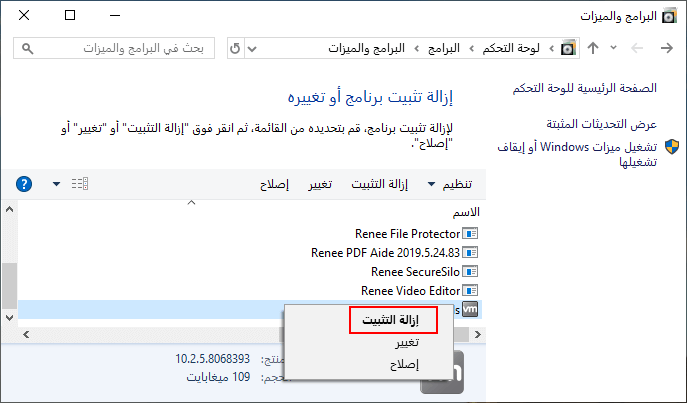This screenshot has width=687, height=403.
Task: Click the search magnifier icon
Action: 27,49
